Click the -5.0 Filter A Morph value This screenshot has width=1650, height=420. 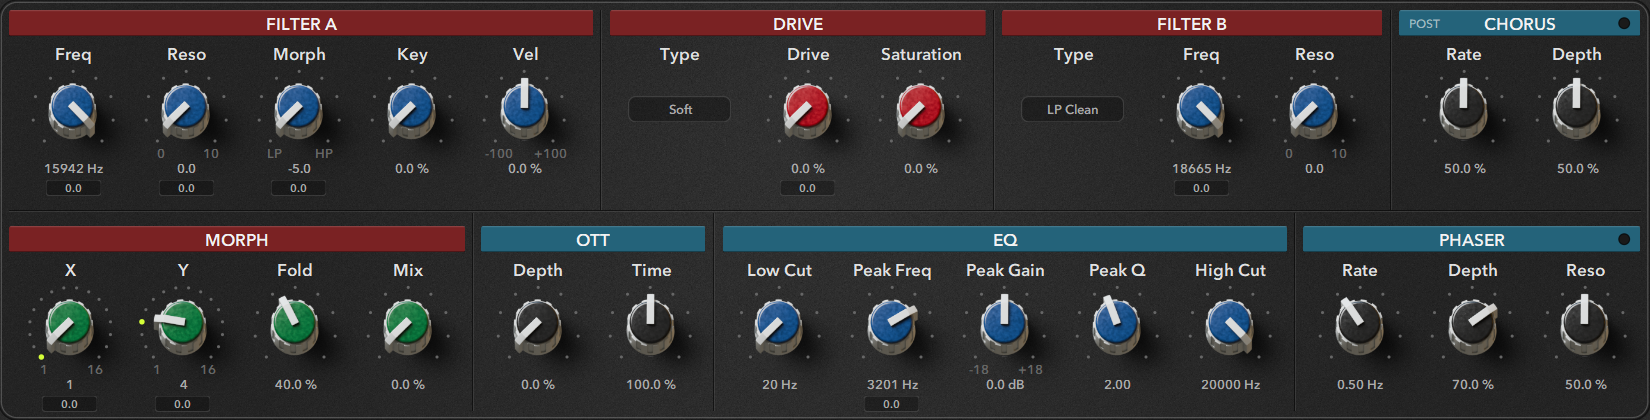[x=299, y=169]
